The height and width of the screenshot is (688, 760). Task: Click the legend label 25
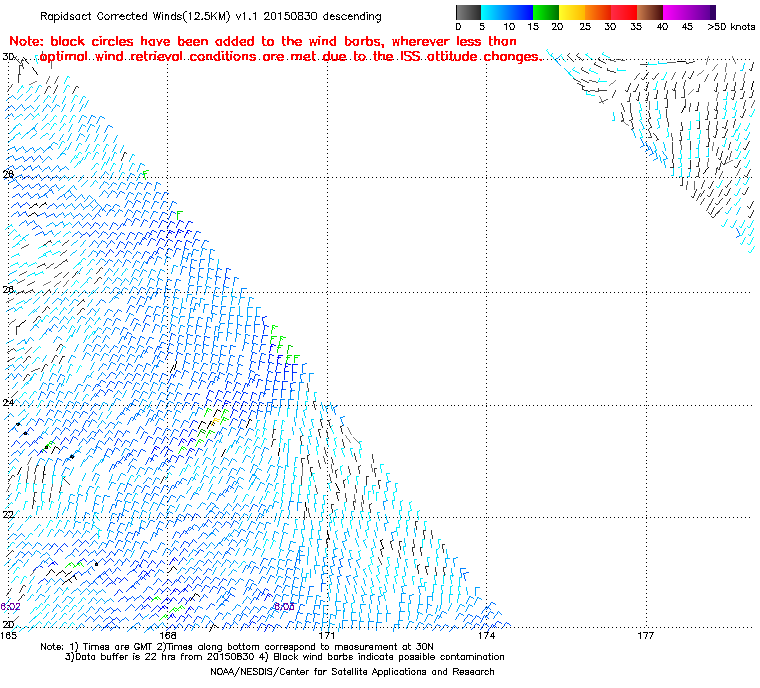[x=585, y=27]
